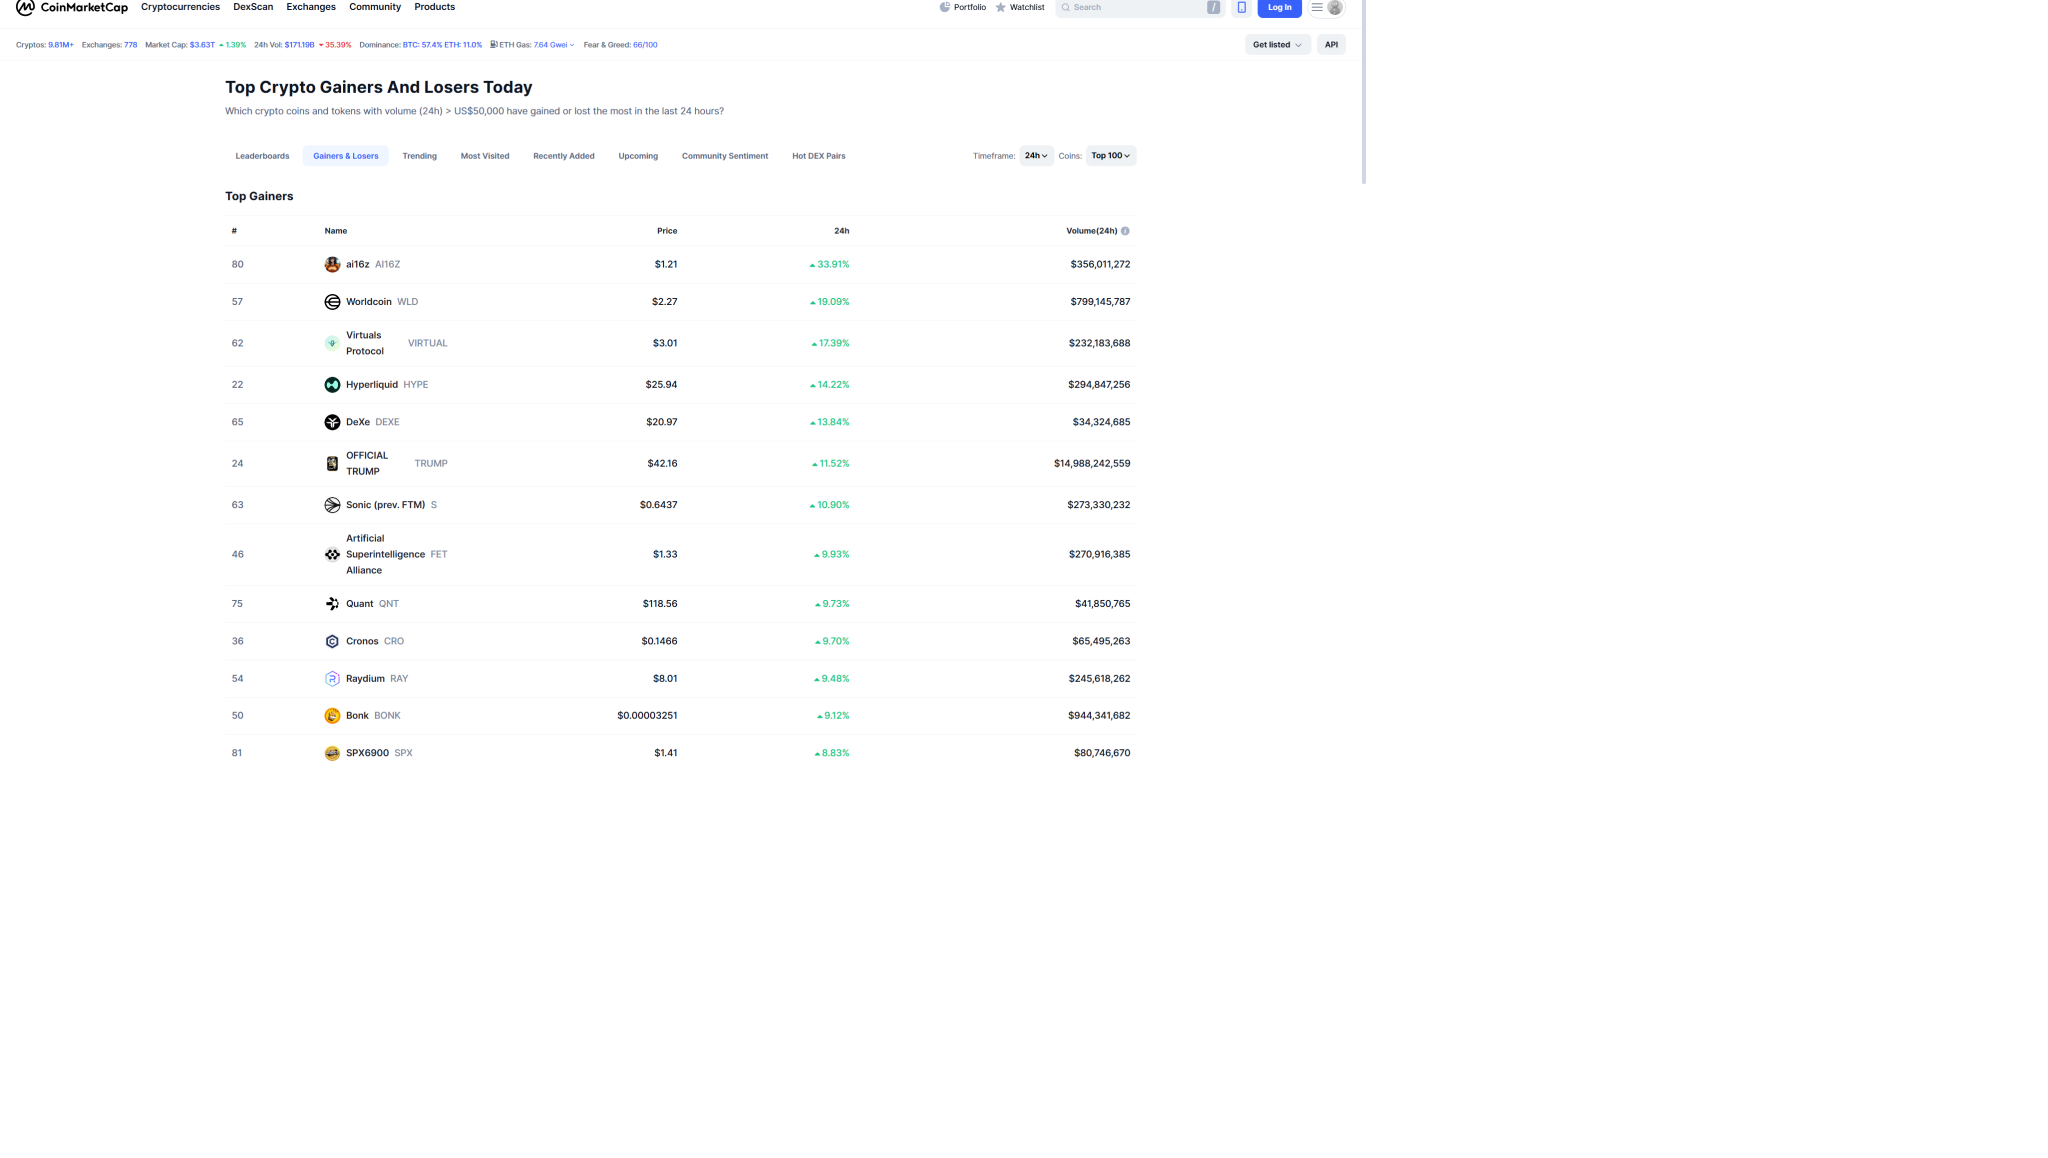Screen dimensions: 2048x1158
Task: Click the Hyperliquid coin logo
Action: [332, 385]
